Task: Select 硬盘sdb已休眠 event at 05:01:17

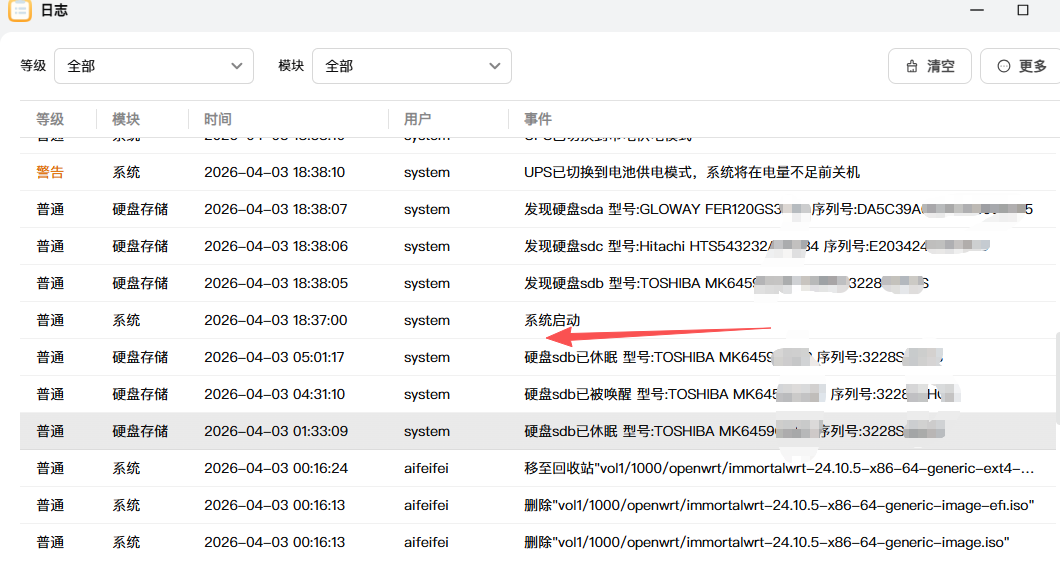Action: [x=733, y=357]
